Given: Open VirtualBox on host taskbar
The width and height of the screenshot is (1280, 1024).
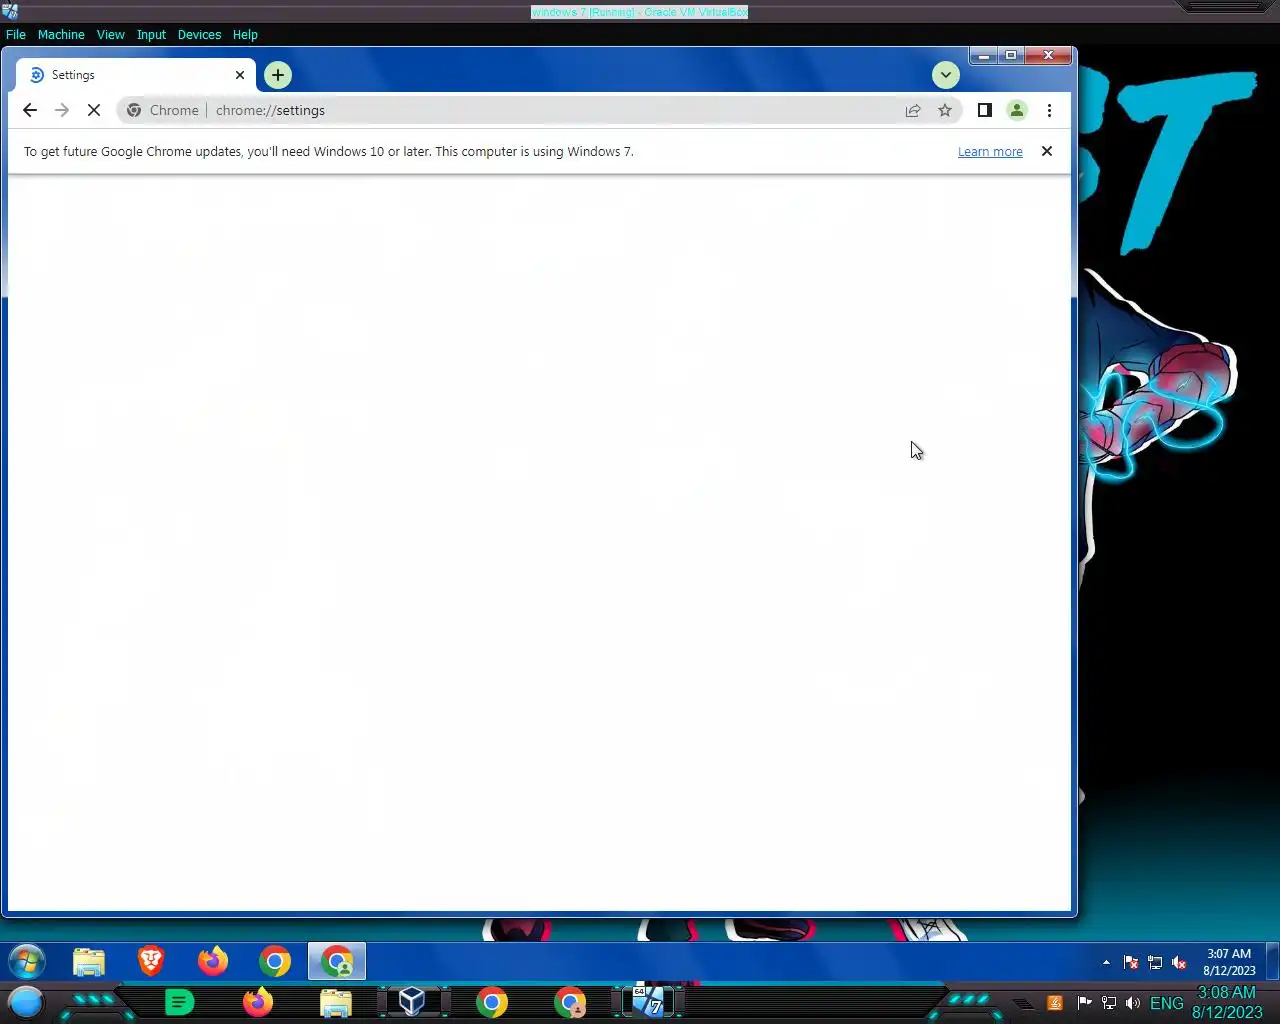Looking at the screenshot, I should [x=412, y=1002].
